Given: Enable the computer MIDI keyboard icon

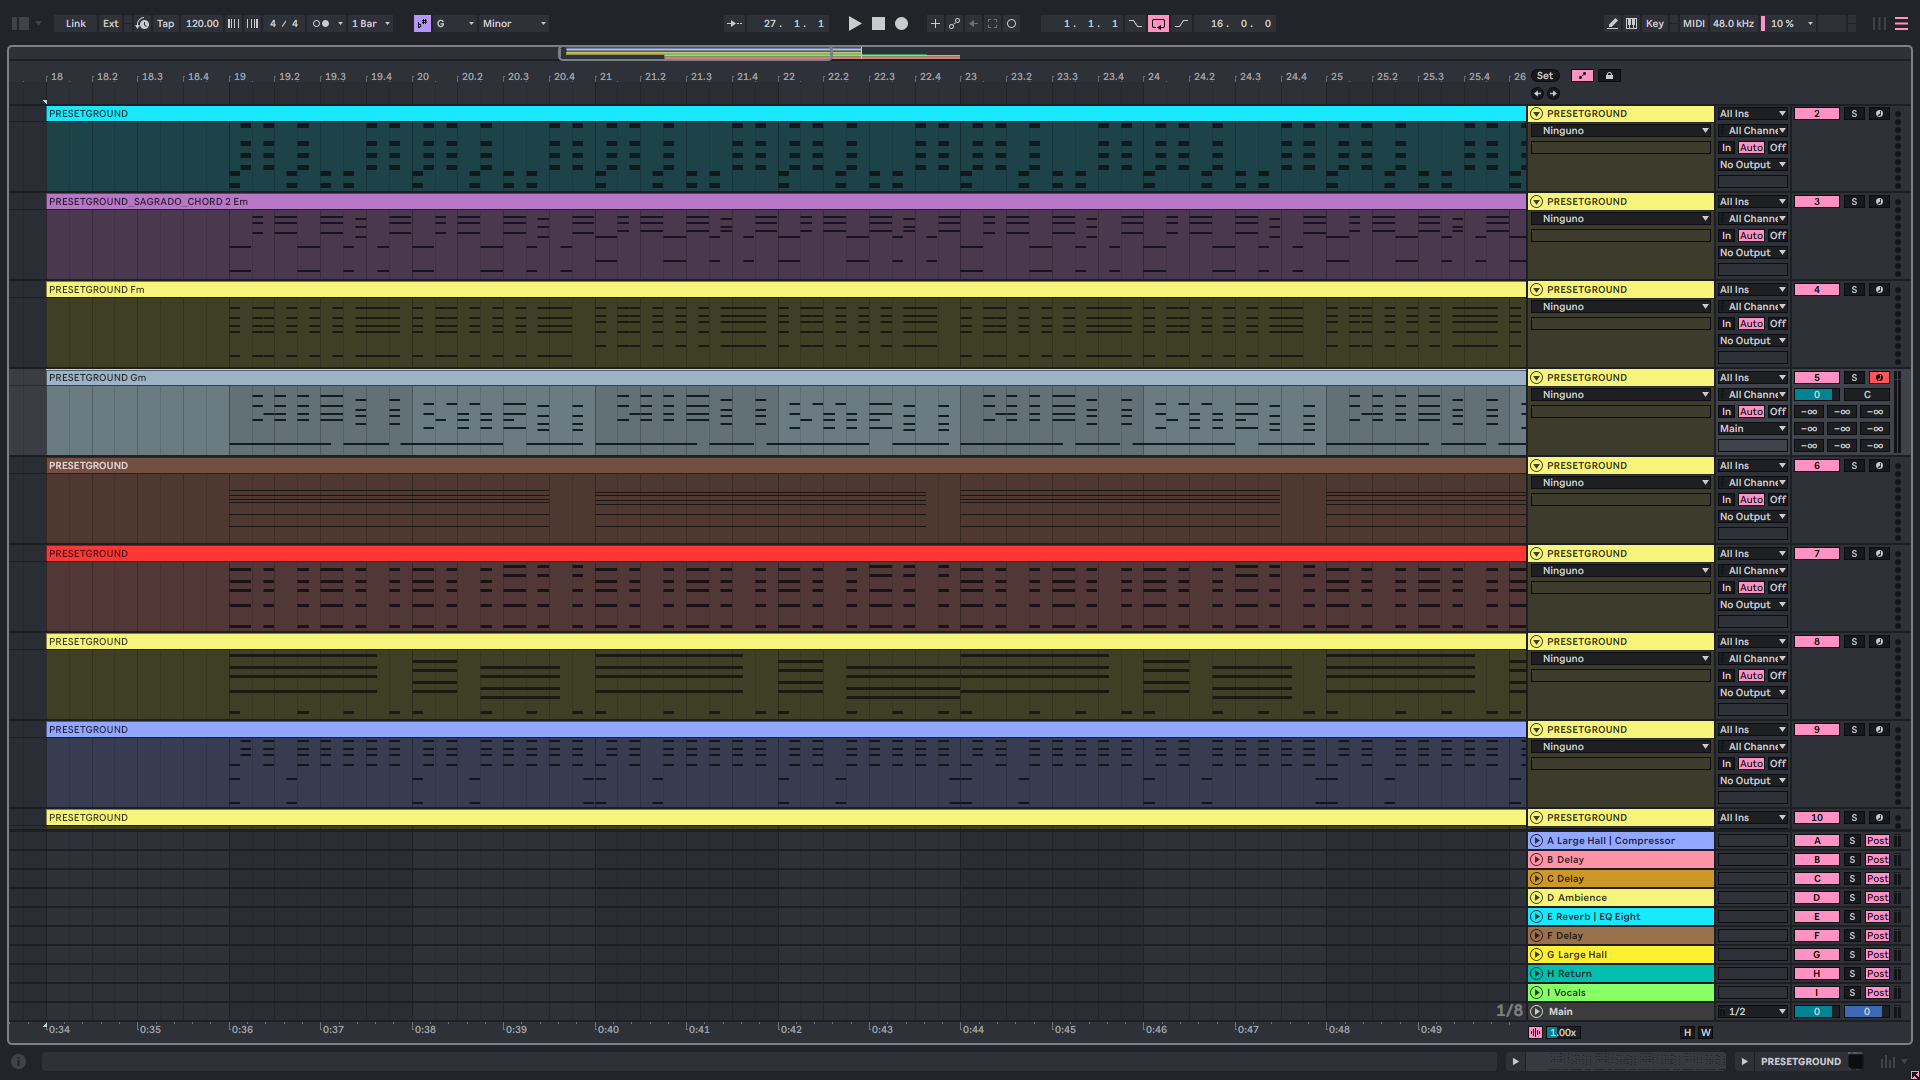Looking at the screenshot, I should tap(1632, 23).
